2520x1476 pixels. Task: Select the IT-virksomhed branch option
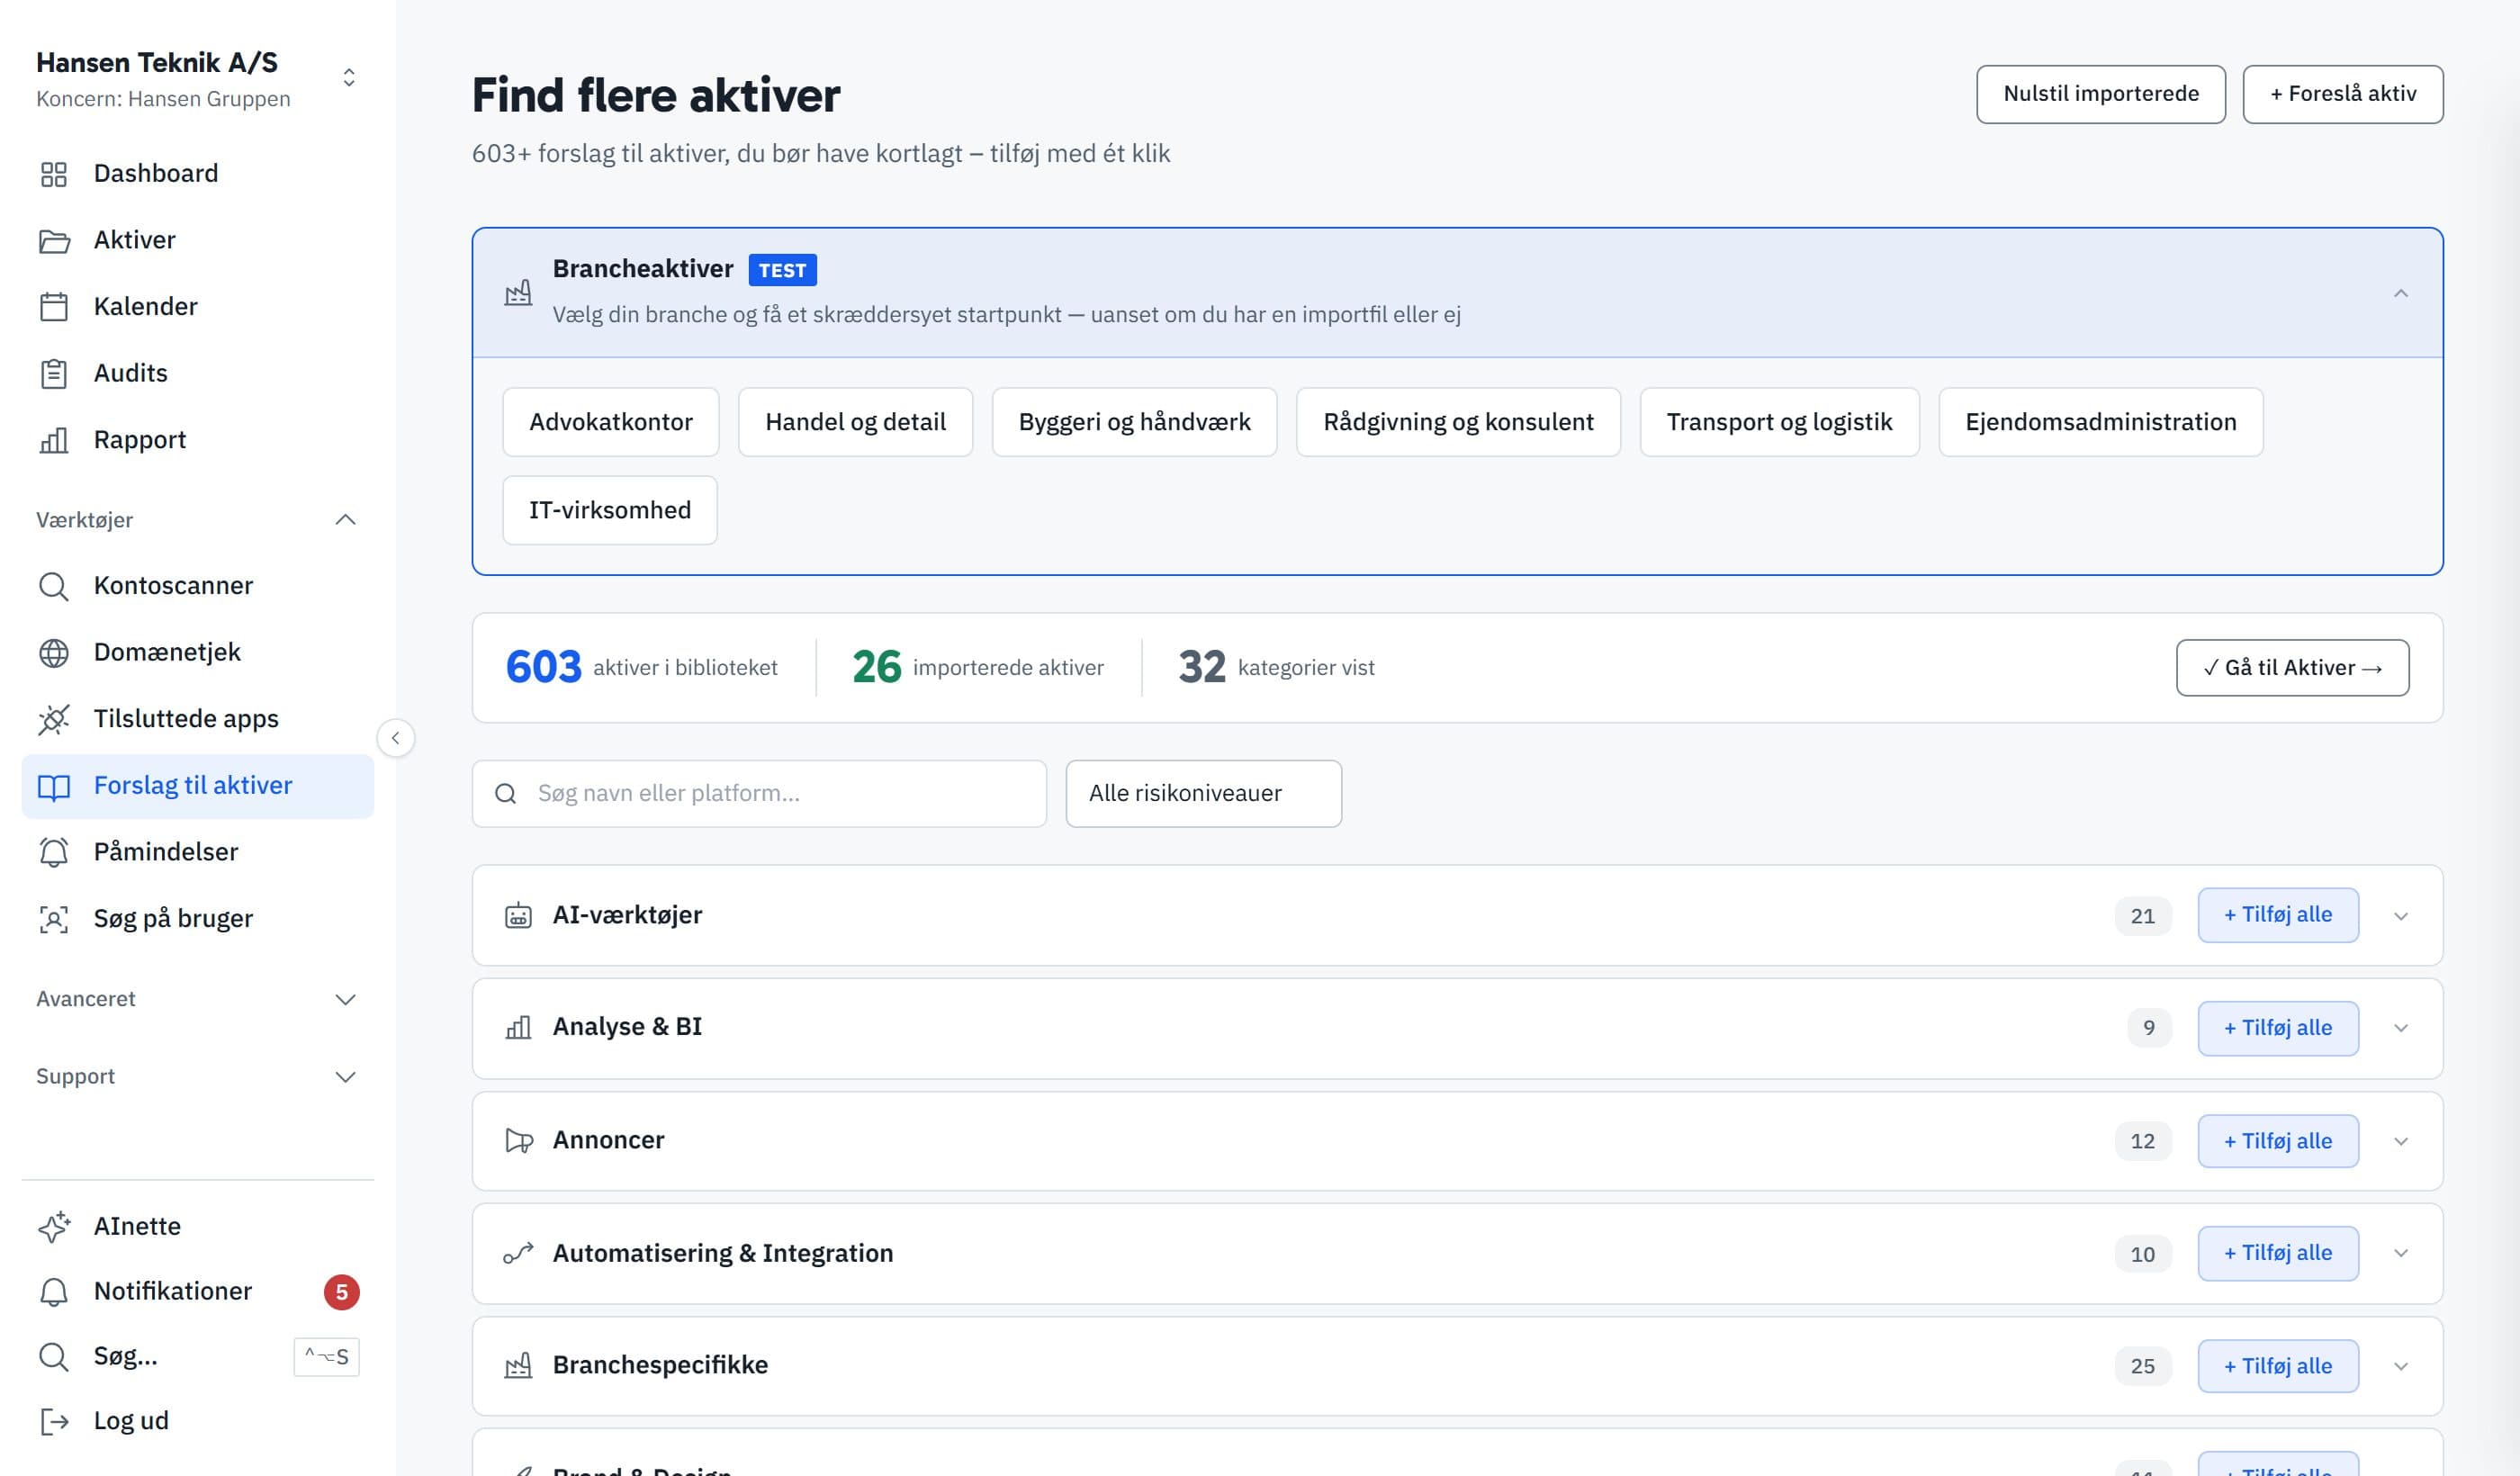[x=609, y=510]
